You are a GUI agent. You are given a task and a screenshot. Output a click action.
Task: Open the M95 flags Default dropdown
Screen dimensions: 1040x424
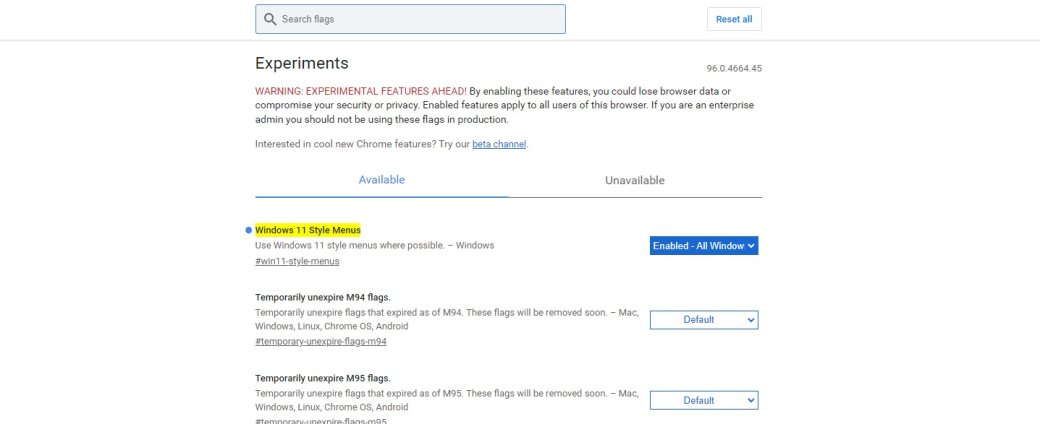[704, 401]
